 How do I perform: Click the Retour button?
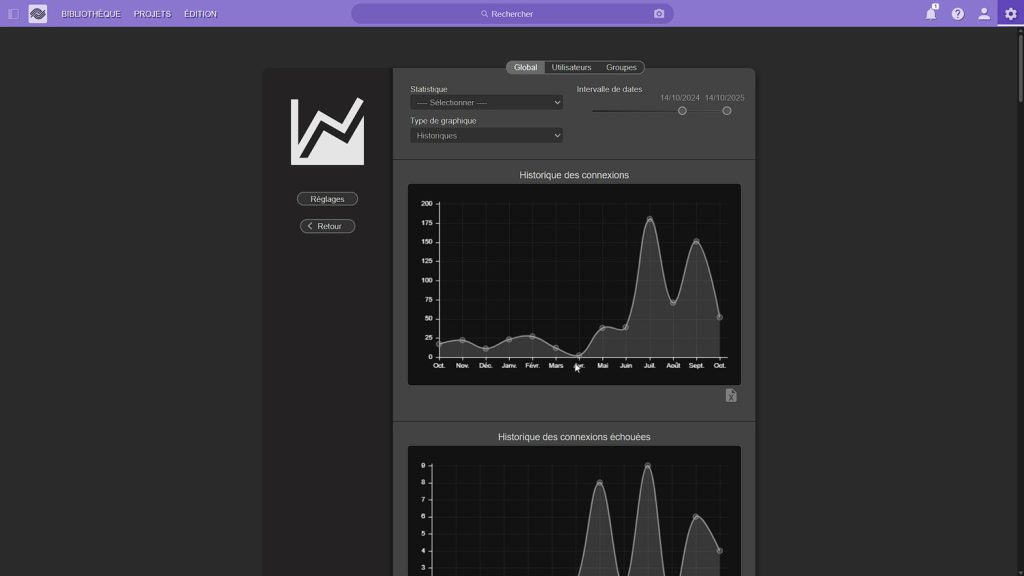click(x=327, y=226)
